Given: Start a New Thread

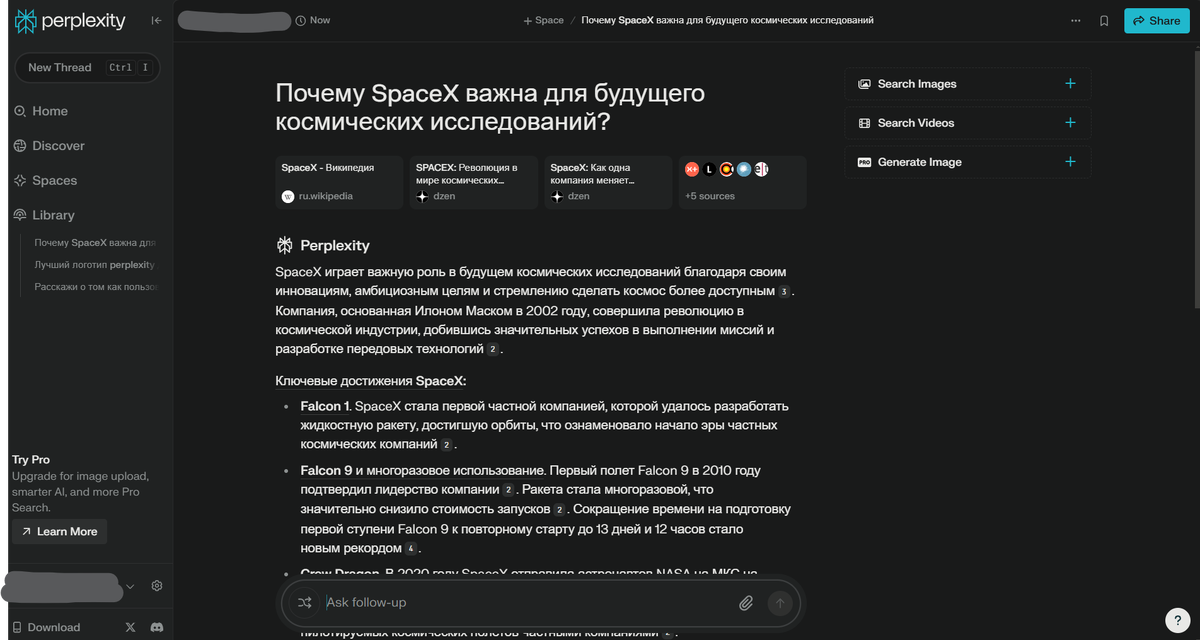Looking at the screenshot, I should click(x=87, y=67).
